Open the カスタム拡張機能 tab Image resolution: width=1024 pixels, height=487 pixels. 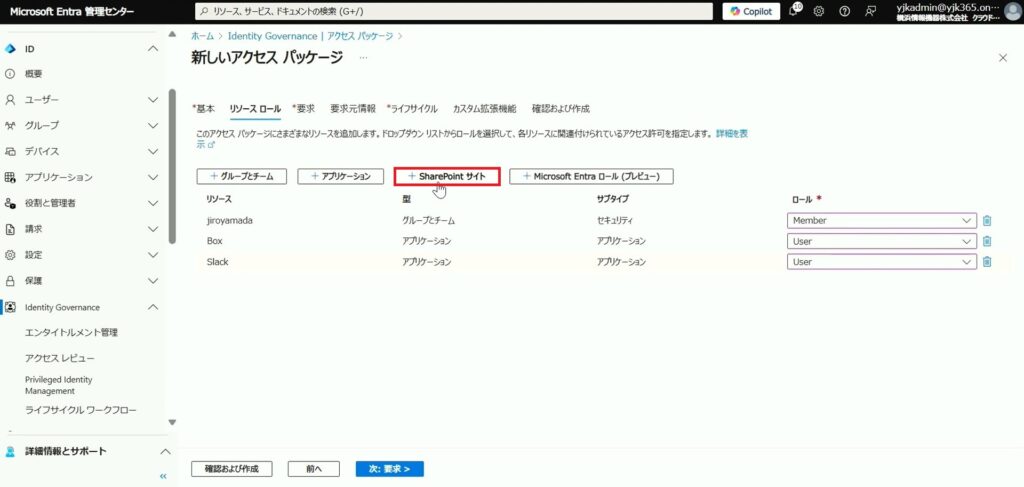(x=485, y=109)
